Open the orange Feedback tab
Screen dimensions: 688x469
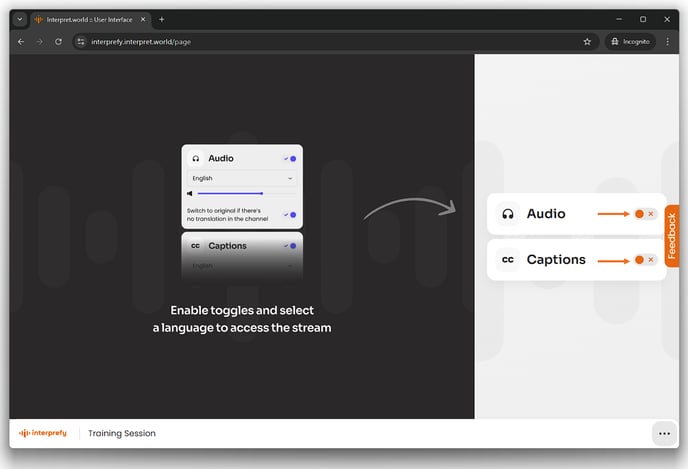[671, 236]
